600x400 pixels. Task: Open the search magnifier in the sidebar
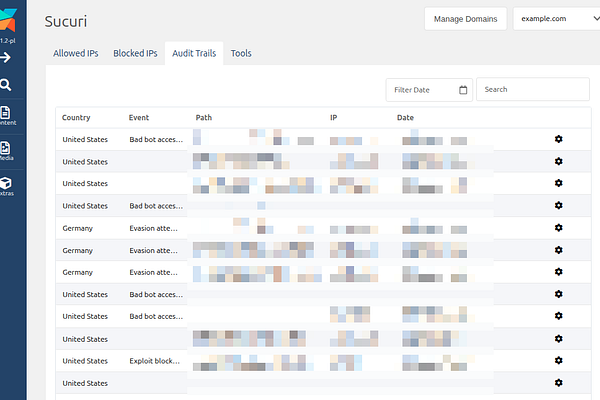click(5, 85)
